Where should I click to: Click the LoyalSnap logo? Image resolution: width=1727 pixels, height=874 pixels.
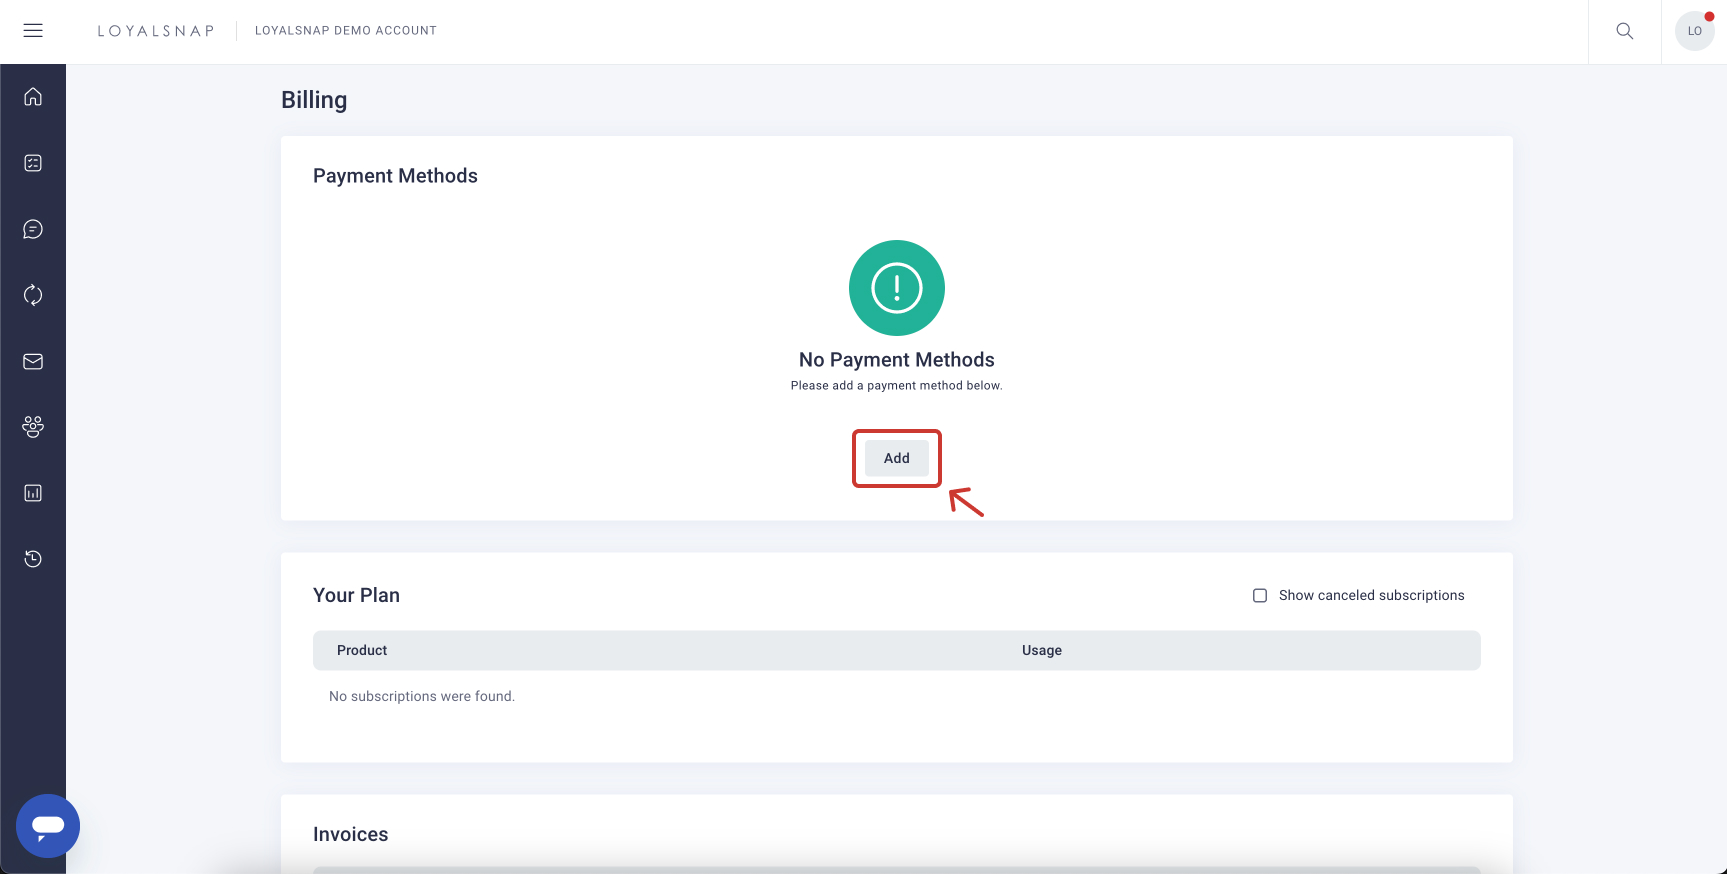[x=156, y=31]
